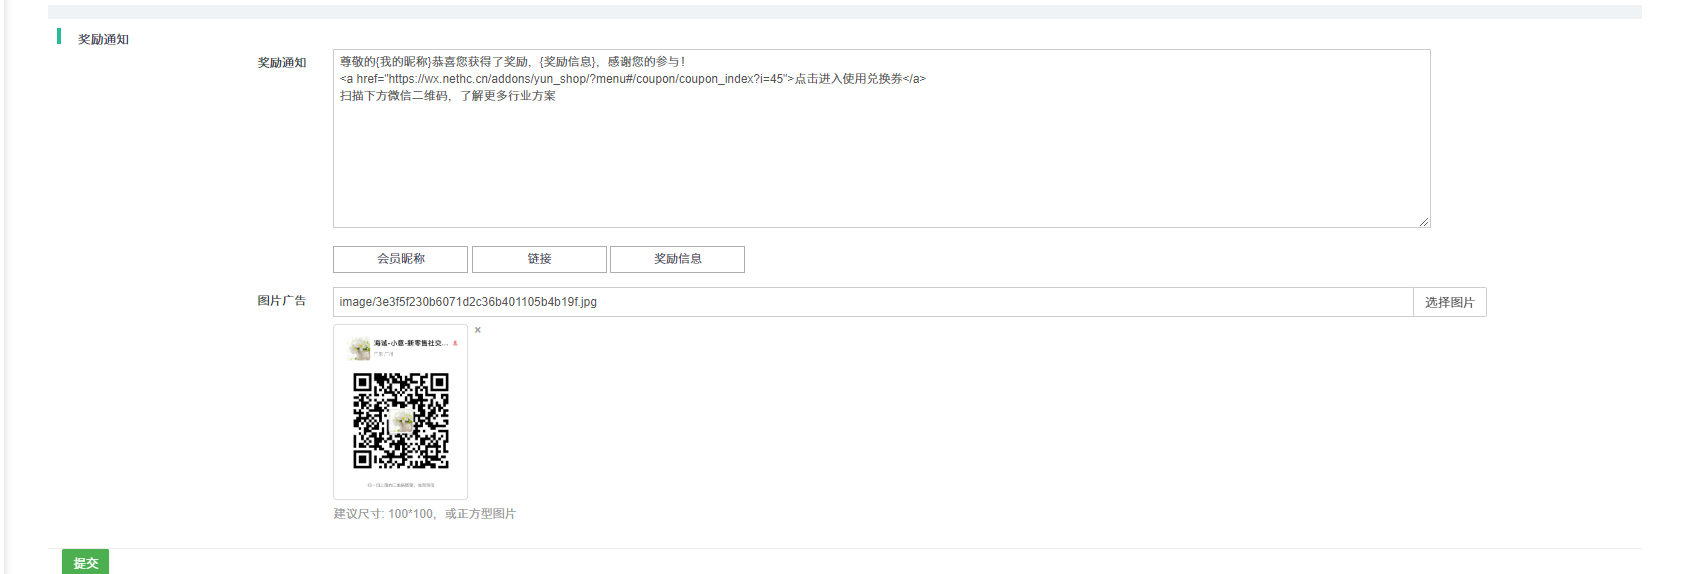1683x574 pixels.
Task: Open the QR code thumbnail preview
Action: 400,412
